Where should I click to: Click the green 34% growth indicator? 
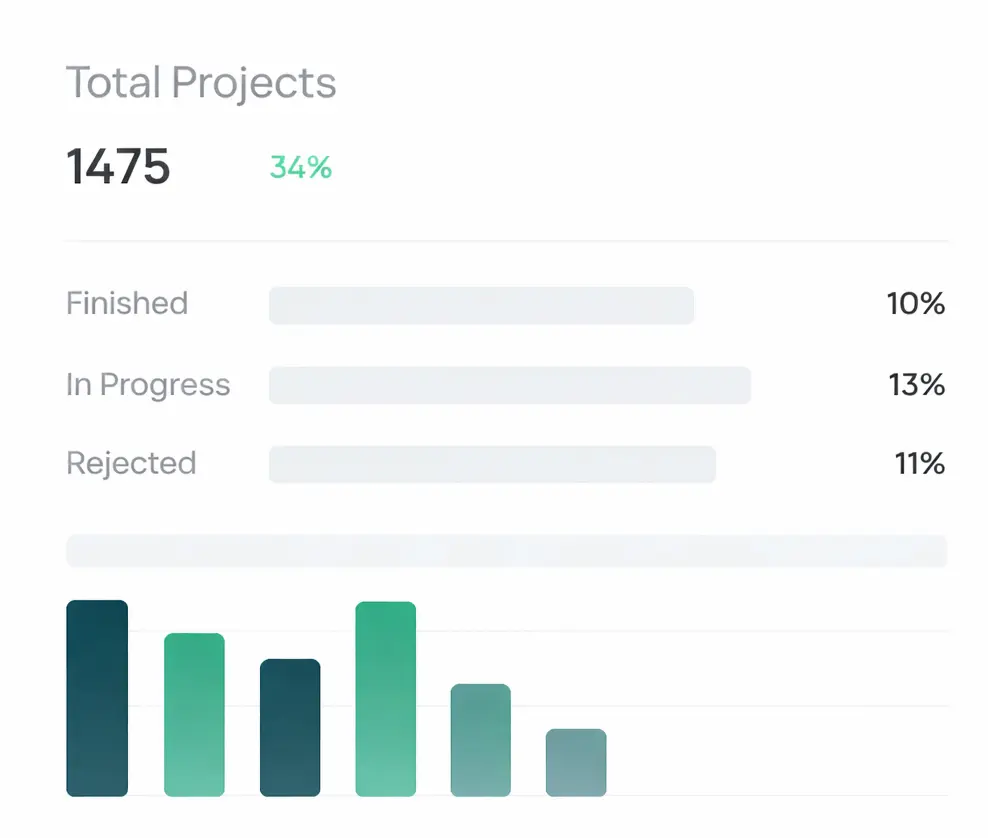click(300, 168)
